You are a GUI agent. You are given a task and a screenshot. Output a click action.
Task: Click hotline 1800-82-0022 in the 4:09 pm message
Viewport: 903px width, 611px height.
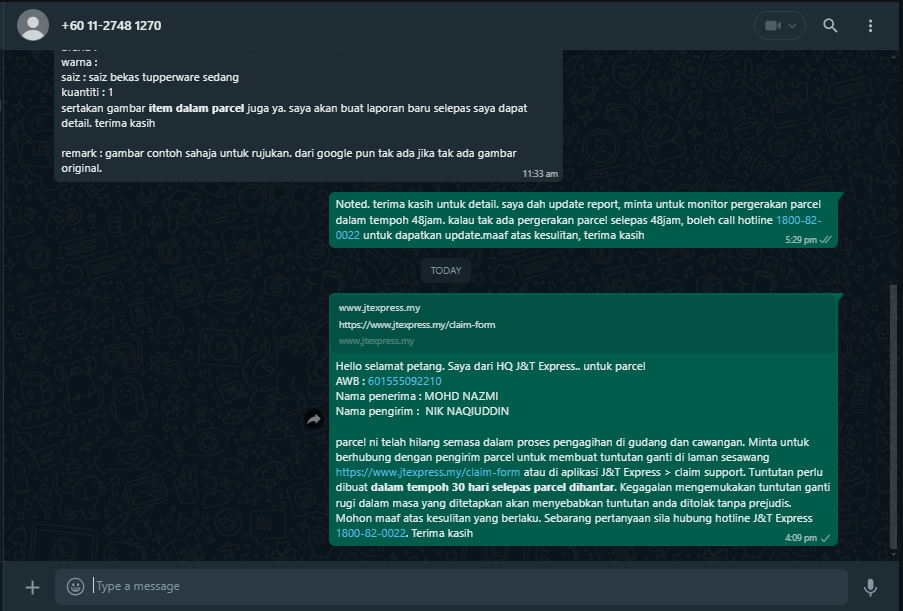coord(371,533)
